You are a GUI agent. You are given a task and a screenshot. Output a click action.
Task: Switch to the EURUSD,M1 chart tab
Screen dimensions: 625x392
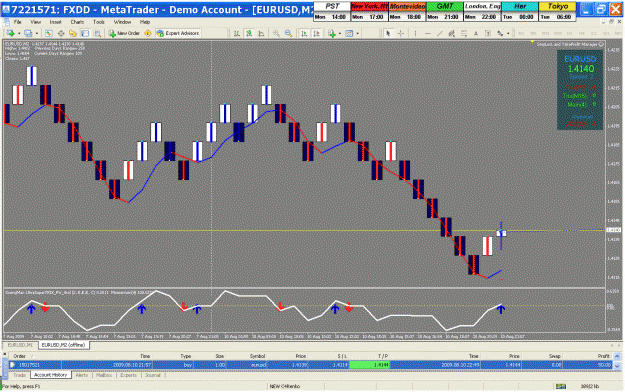click(20, 345)
